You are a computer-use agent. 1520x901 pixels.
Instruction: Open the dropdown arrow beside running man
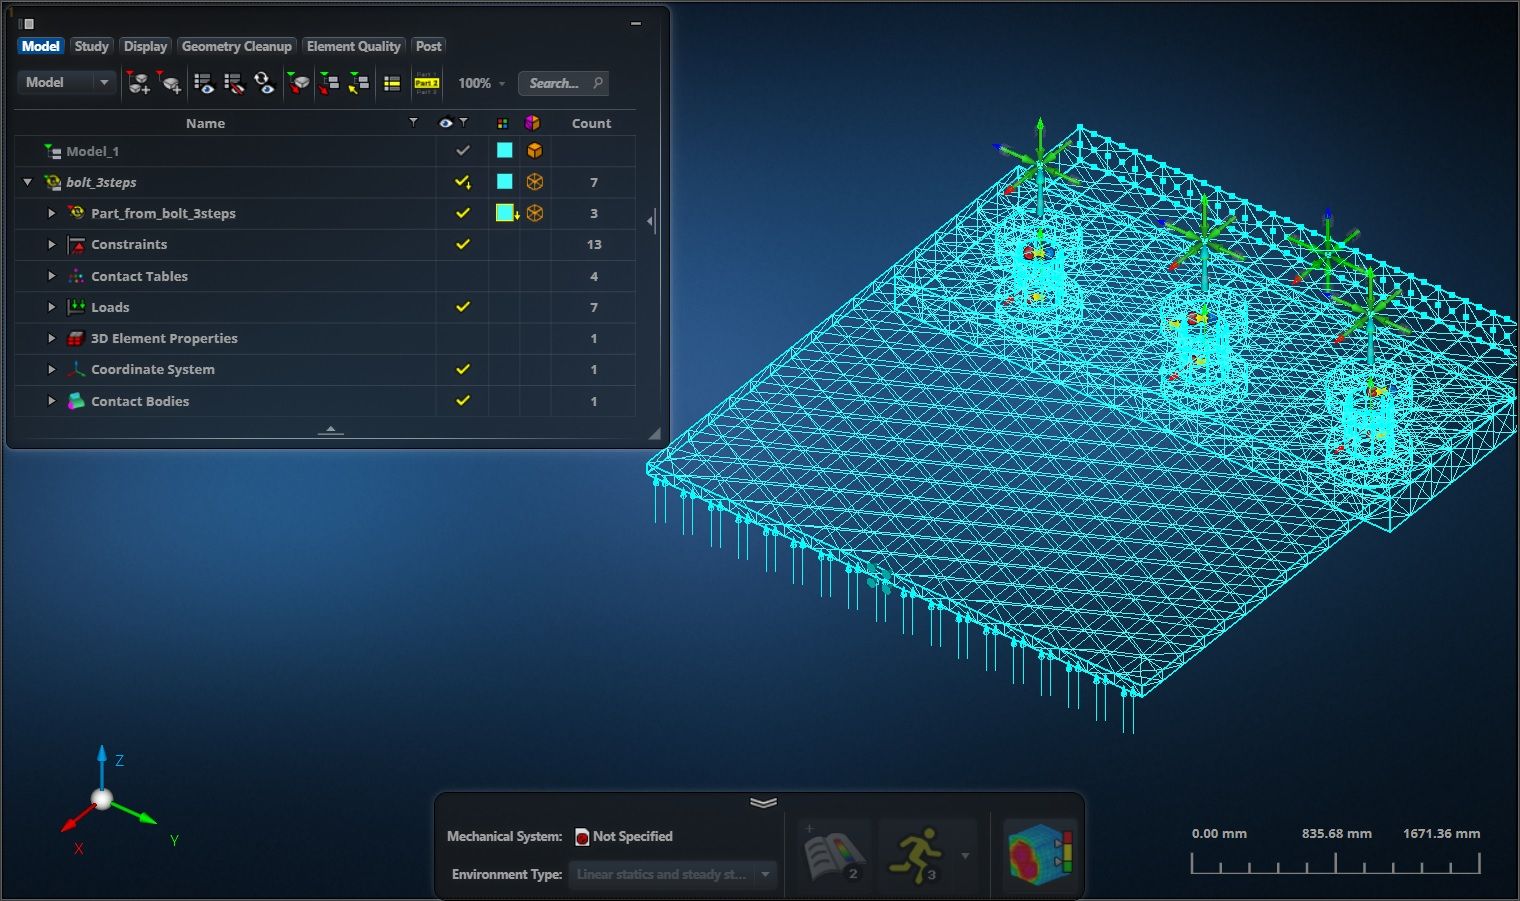click(965, 856)
